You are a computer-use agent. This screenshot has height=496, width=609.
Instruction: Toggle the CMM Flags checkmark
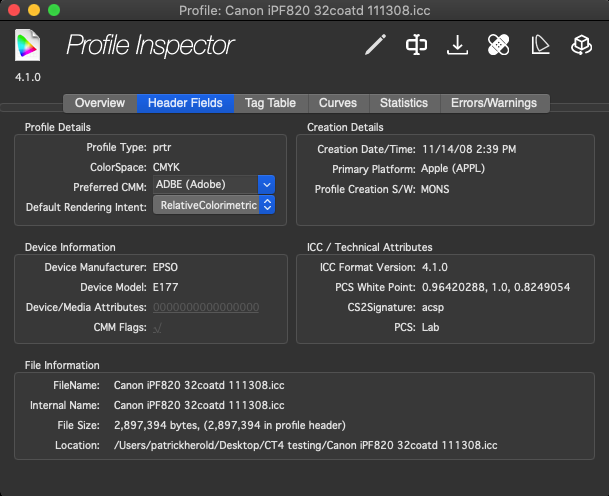157,328
